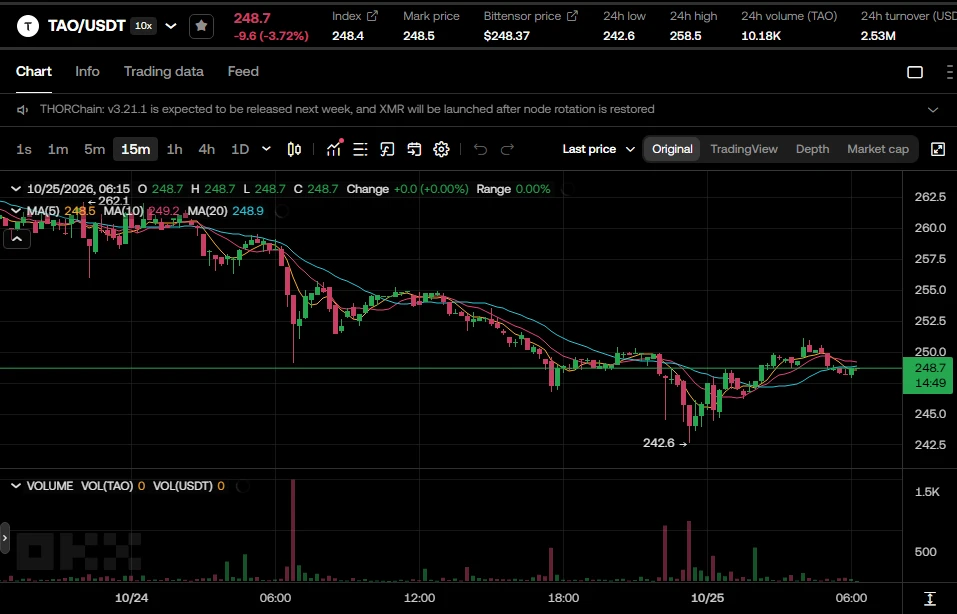Open the Trading data tab
This screenshot has height=614, width=957.
[164, 71]
